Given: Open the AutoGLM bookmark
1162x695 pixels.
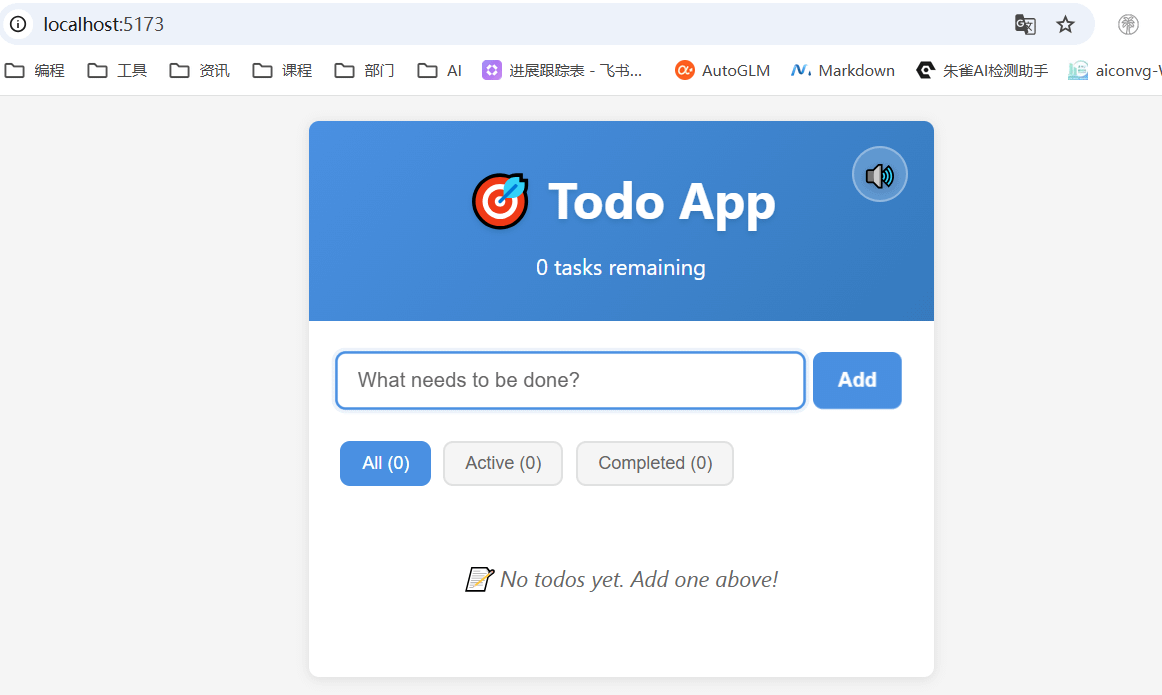Looking at the screenshot, I should [722, 70].
